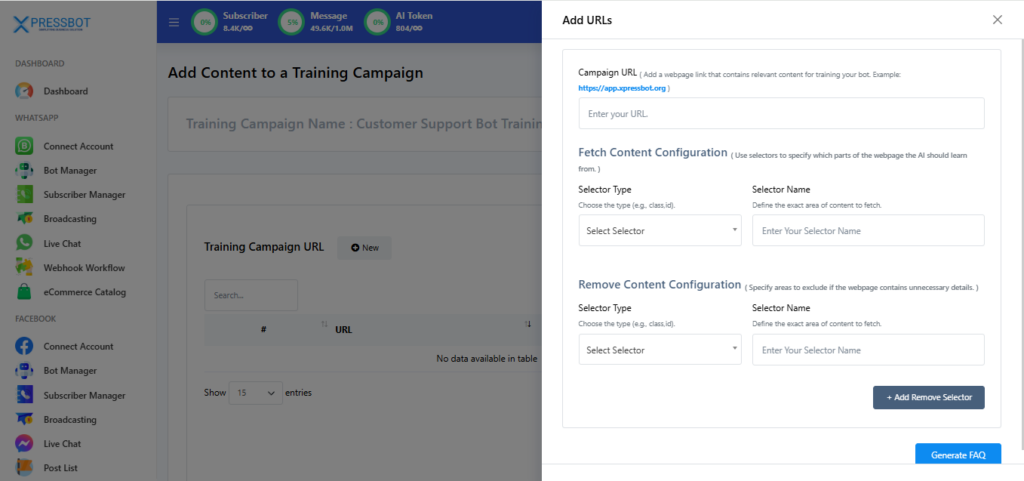
Task: Click the eCommerce Catalog bag icon
Action: click(x=25, y=292)
